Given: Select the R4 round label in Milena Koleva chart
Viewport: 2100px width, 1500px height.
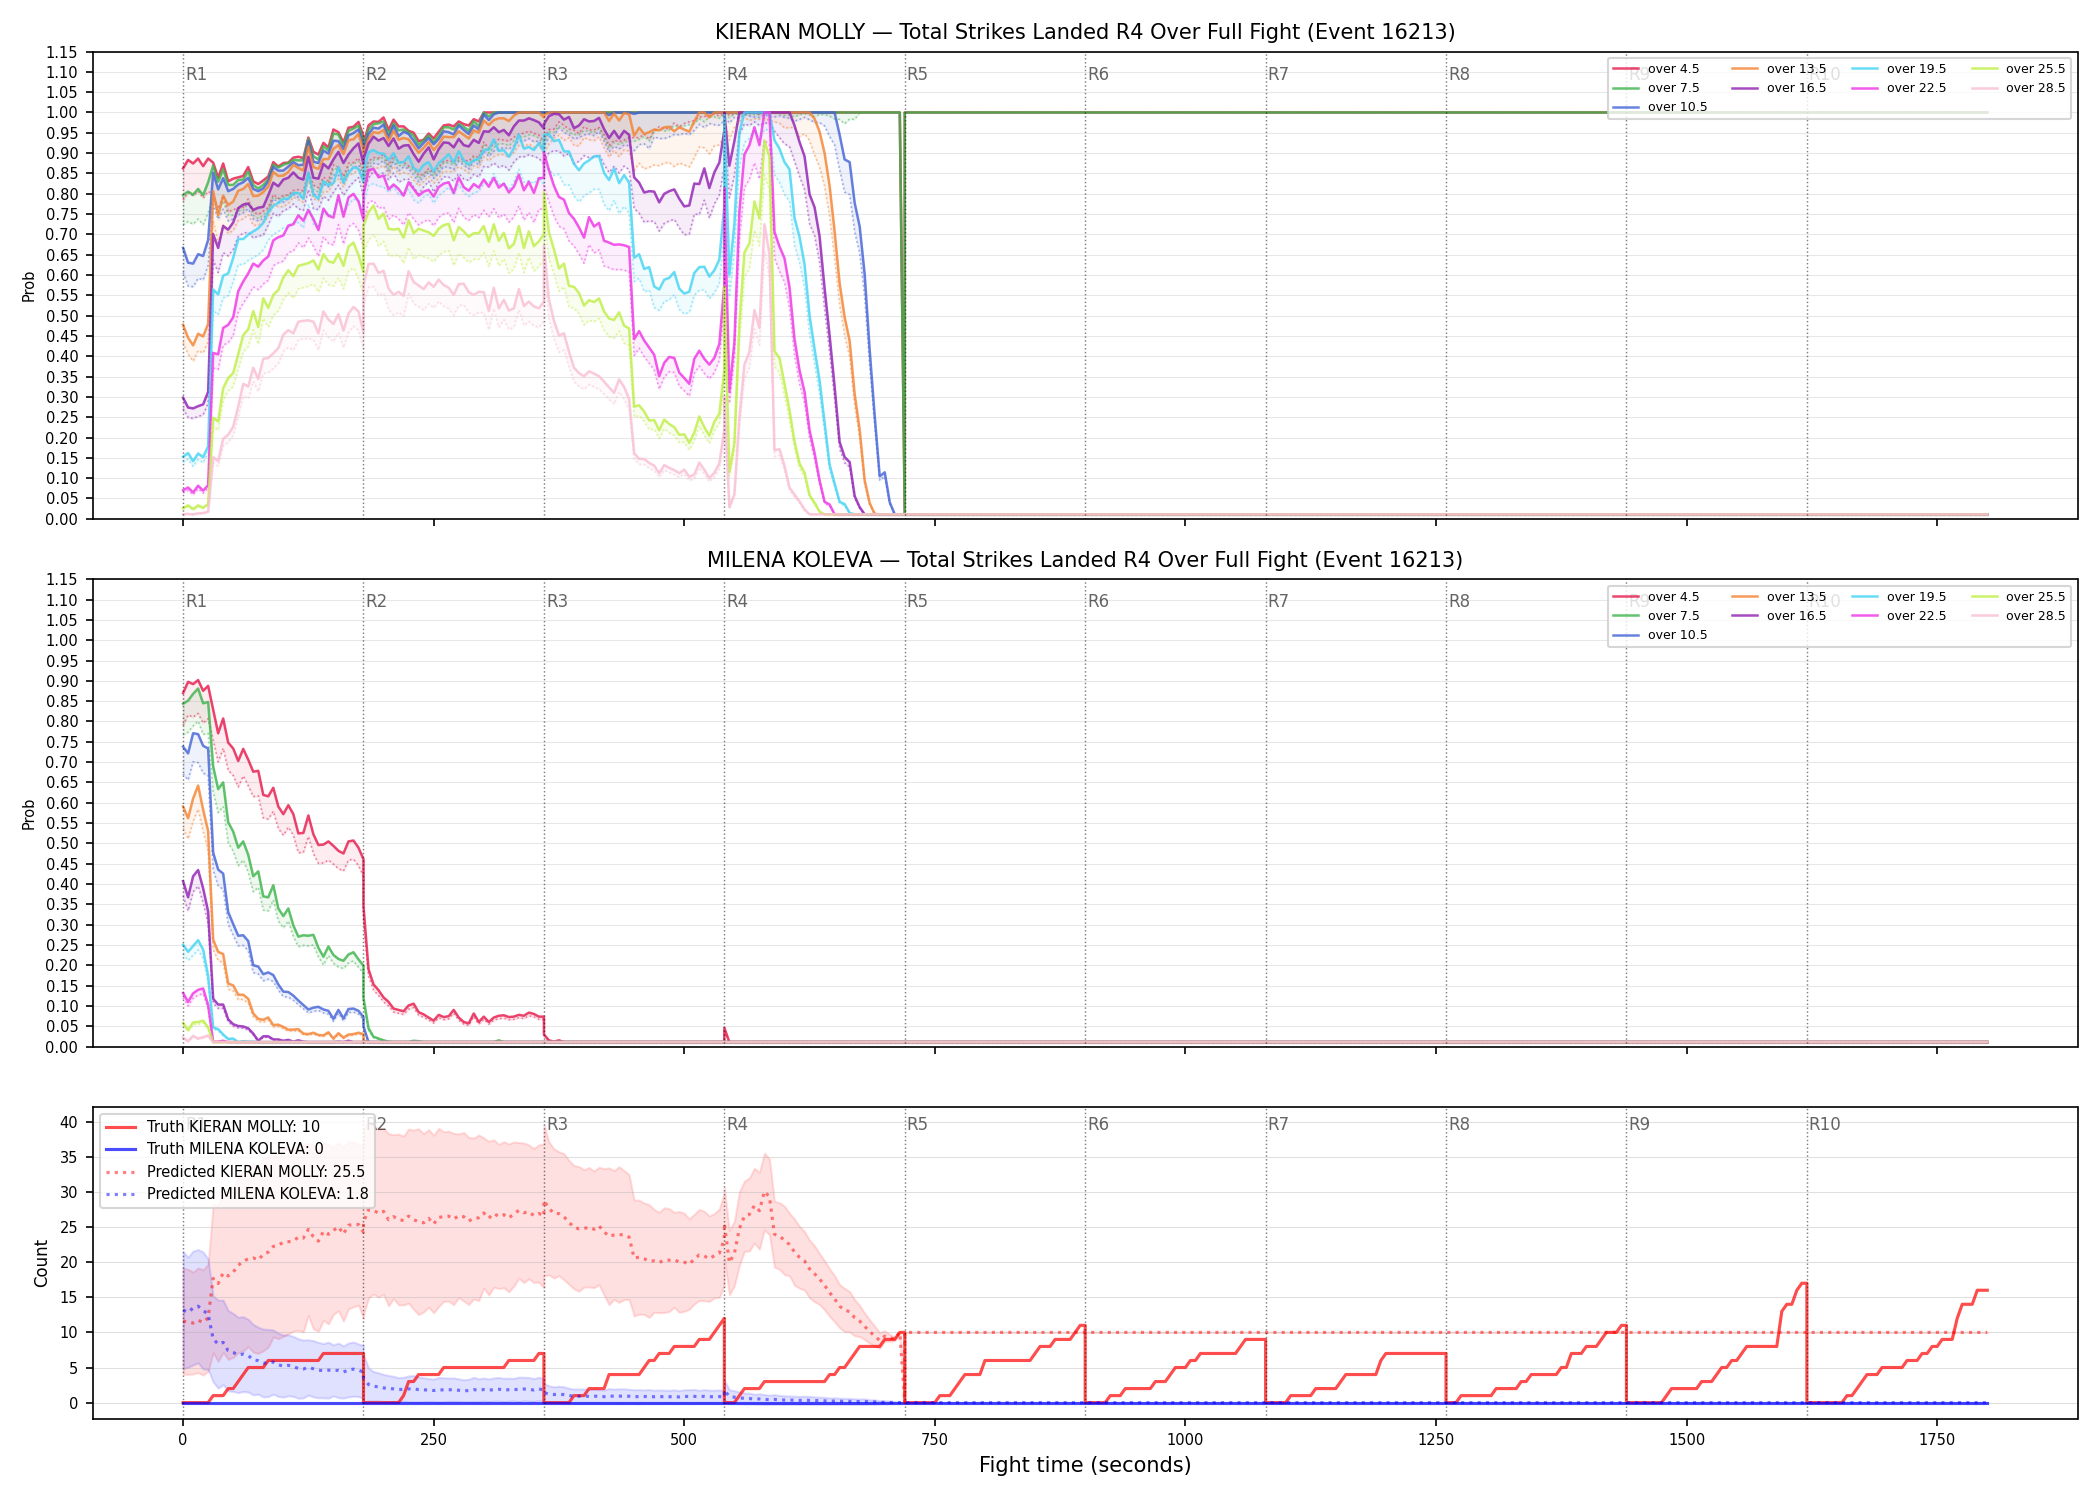Looking at the screenshot, I should [737, 601].
